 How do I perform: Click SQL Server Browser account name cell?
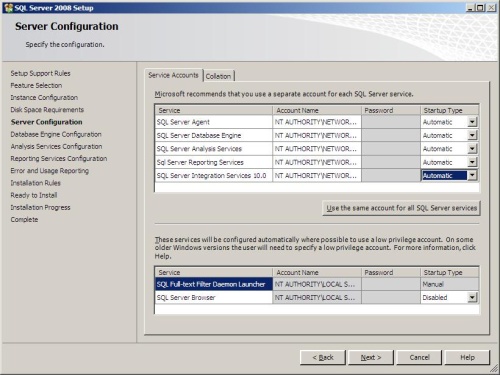coord(317,297)
